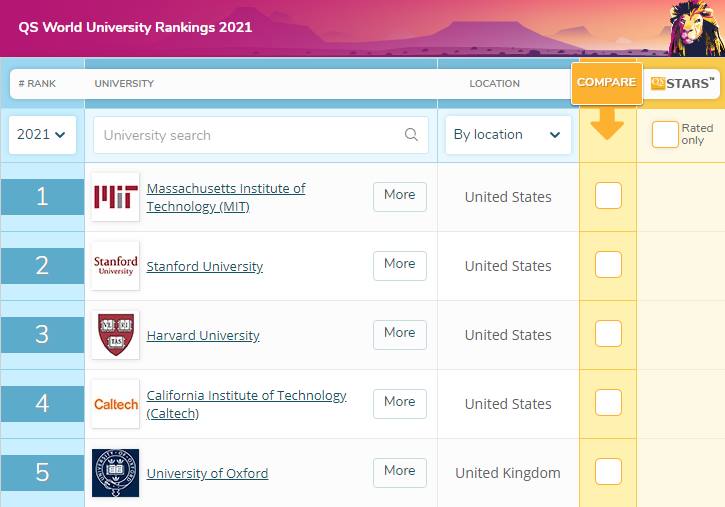Click the QS Stars logo
Viewport: 725px width, 507px height.
pyautogui.click(x=682, y=84)
